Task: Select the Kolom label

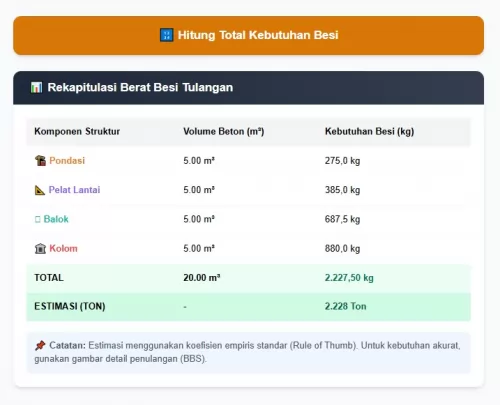Action: pyautogui.click(x=63, y=249)
